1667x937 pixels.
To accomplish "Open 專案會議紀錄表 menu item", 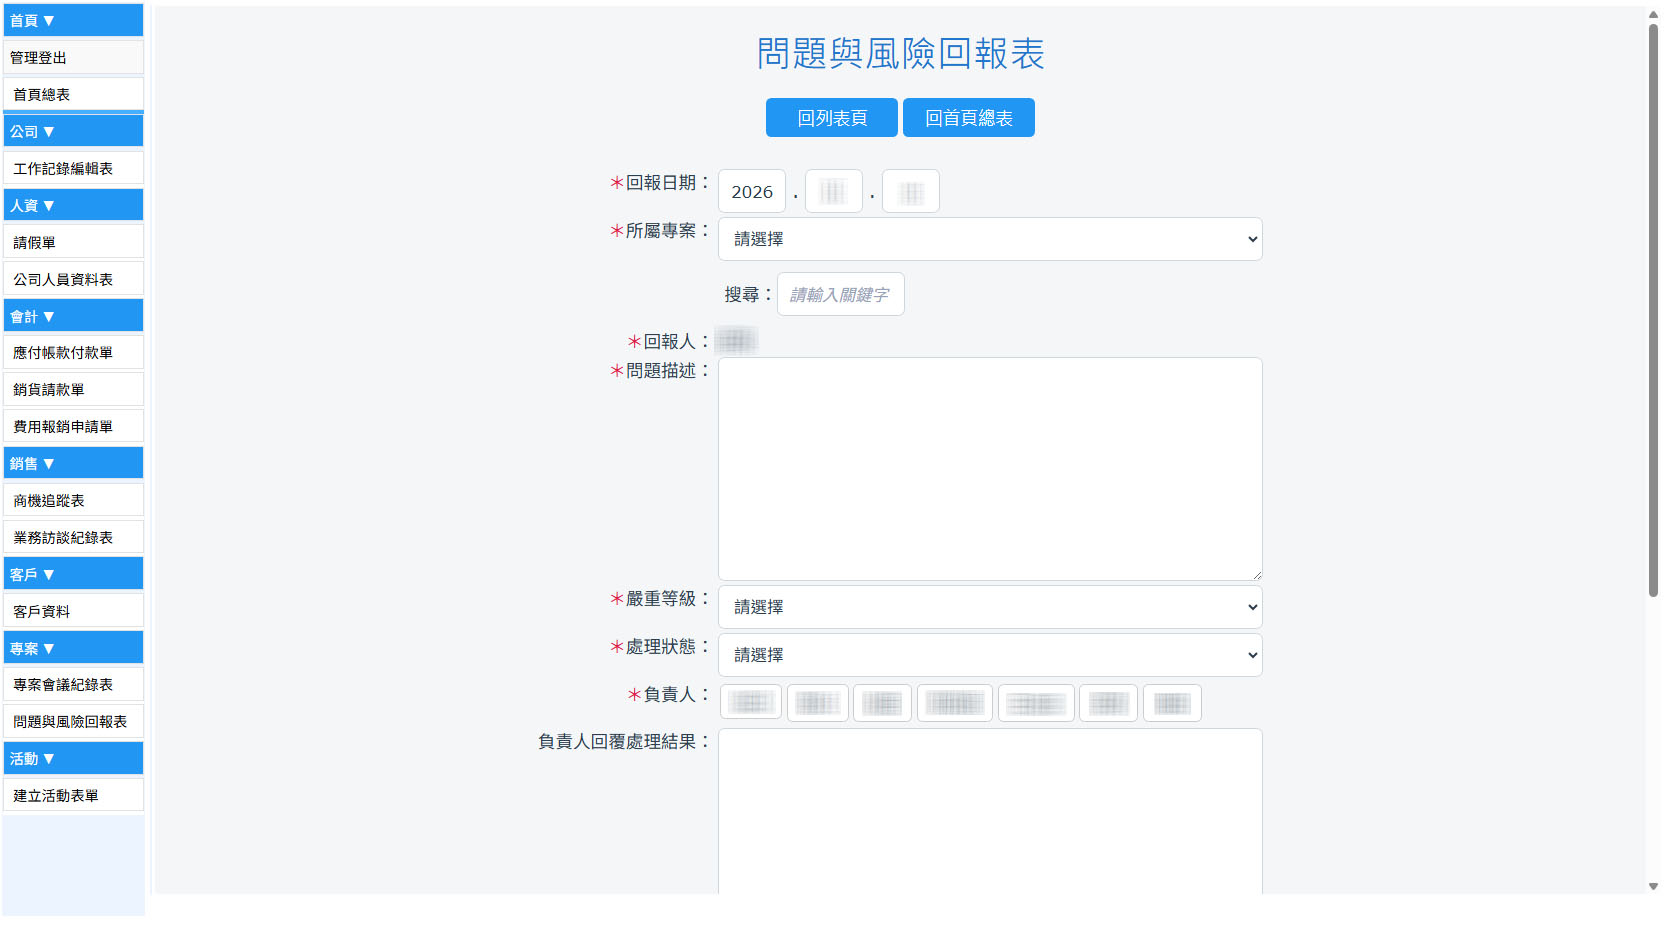I will click(x=73, y=684).
